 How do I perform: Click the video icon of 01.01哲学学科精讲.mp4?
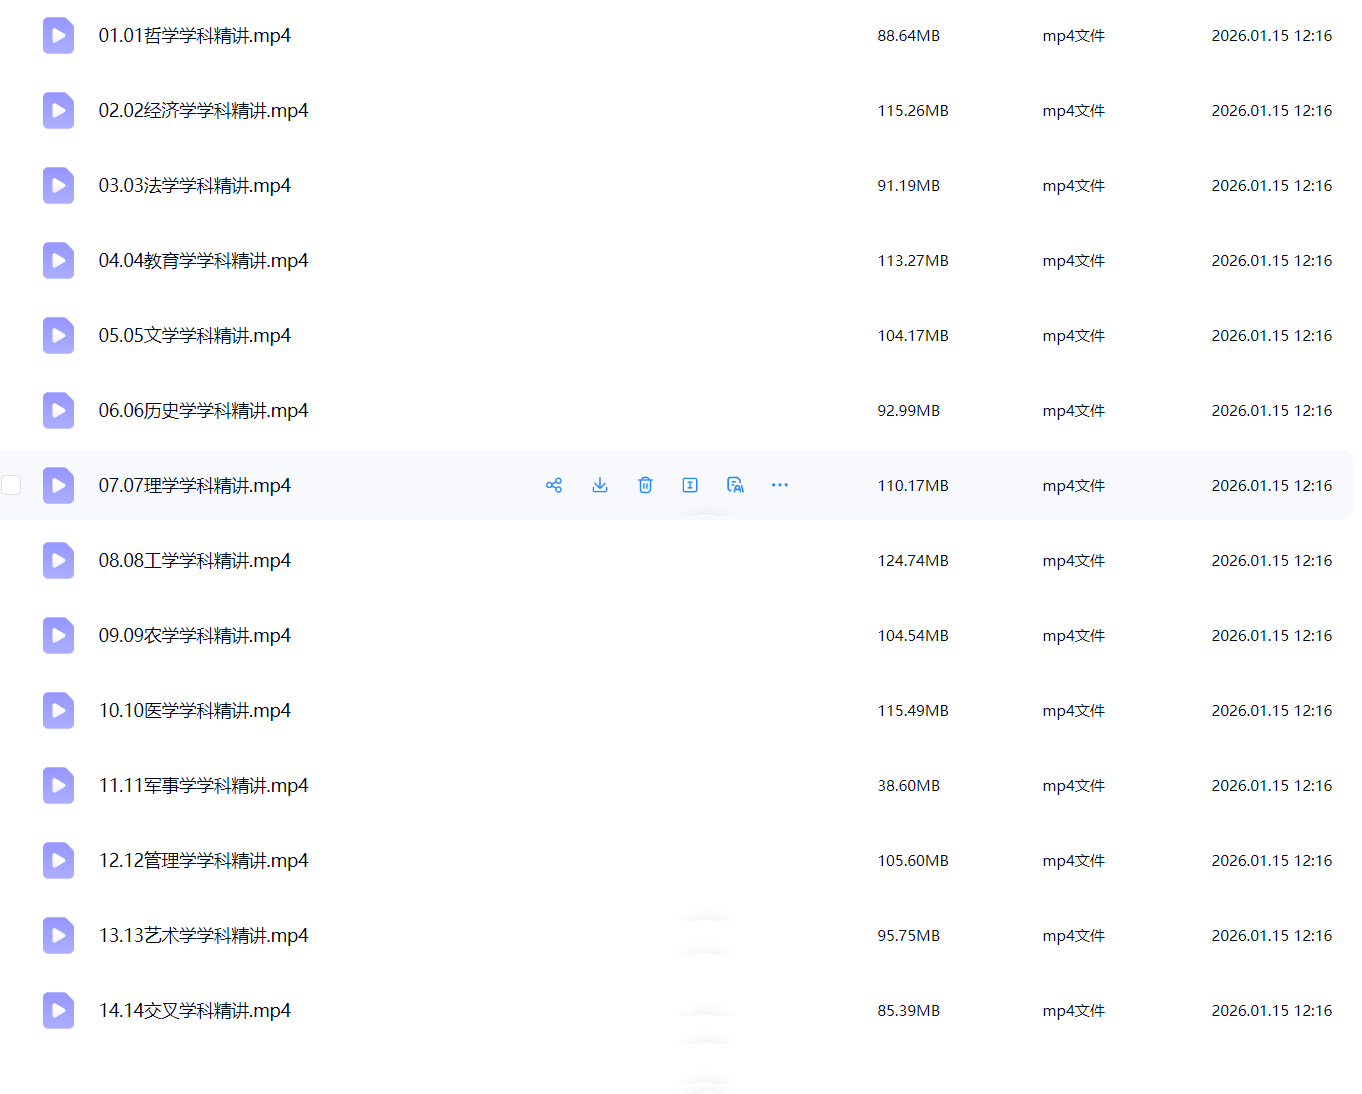pyautogui.click(x=58, y=36)
